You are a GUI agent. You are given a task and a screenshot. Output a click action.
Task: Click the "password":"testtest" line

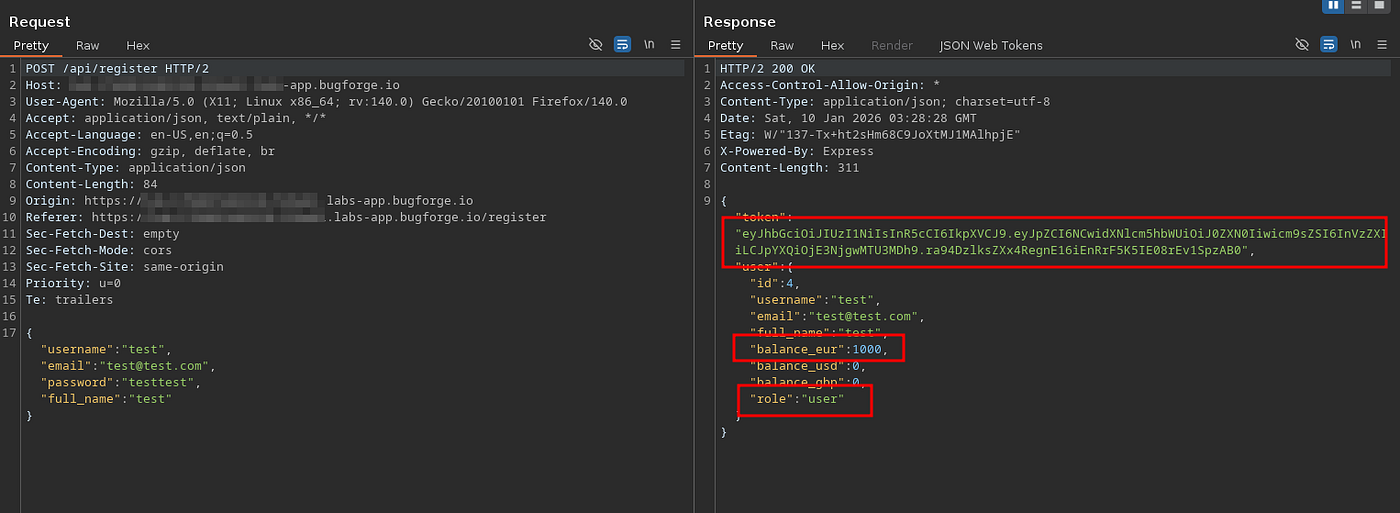(121, 382)
